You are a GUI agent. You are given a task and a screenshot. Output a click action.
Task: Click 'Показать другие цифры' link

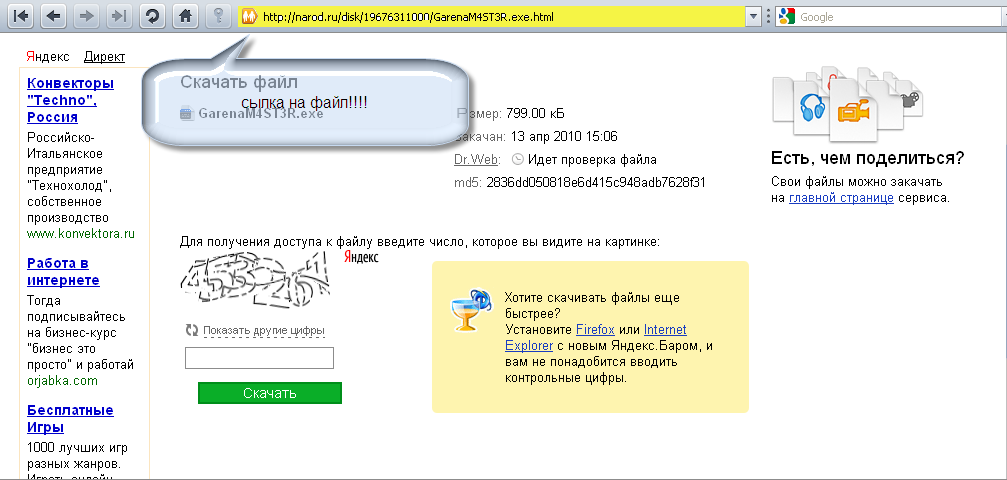(265, 331)
